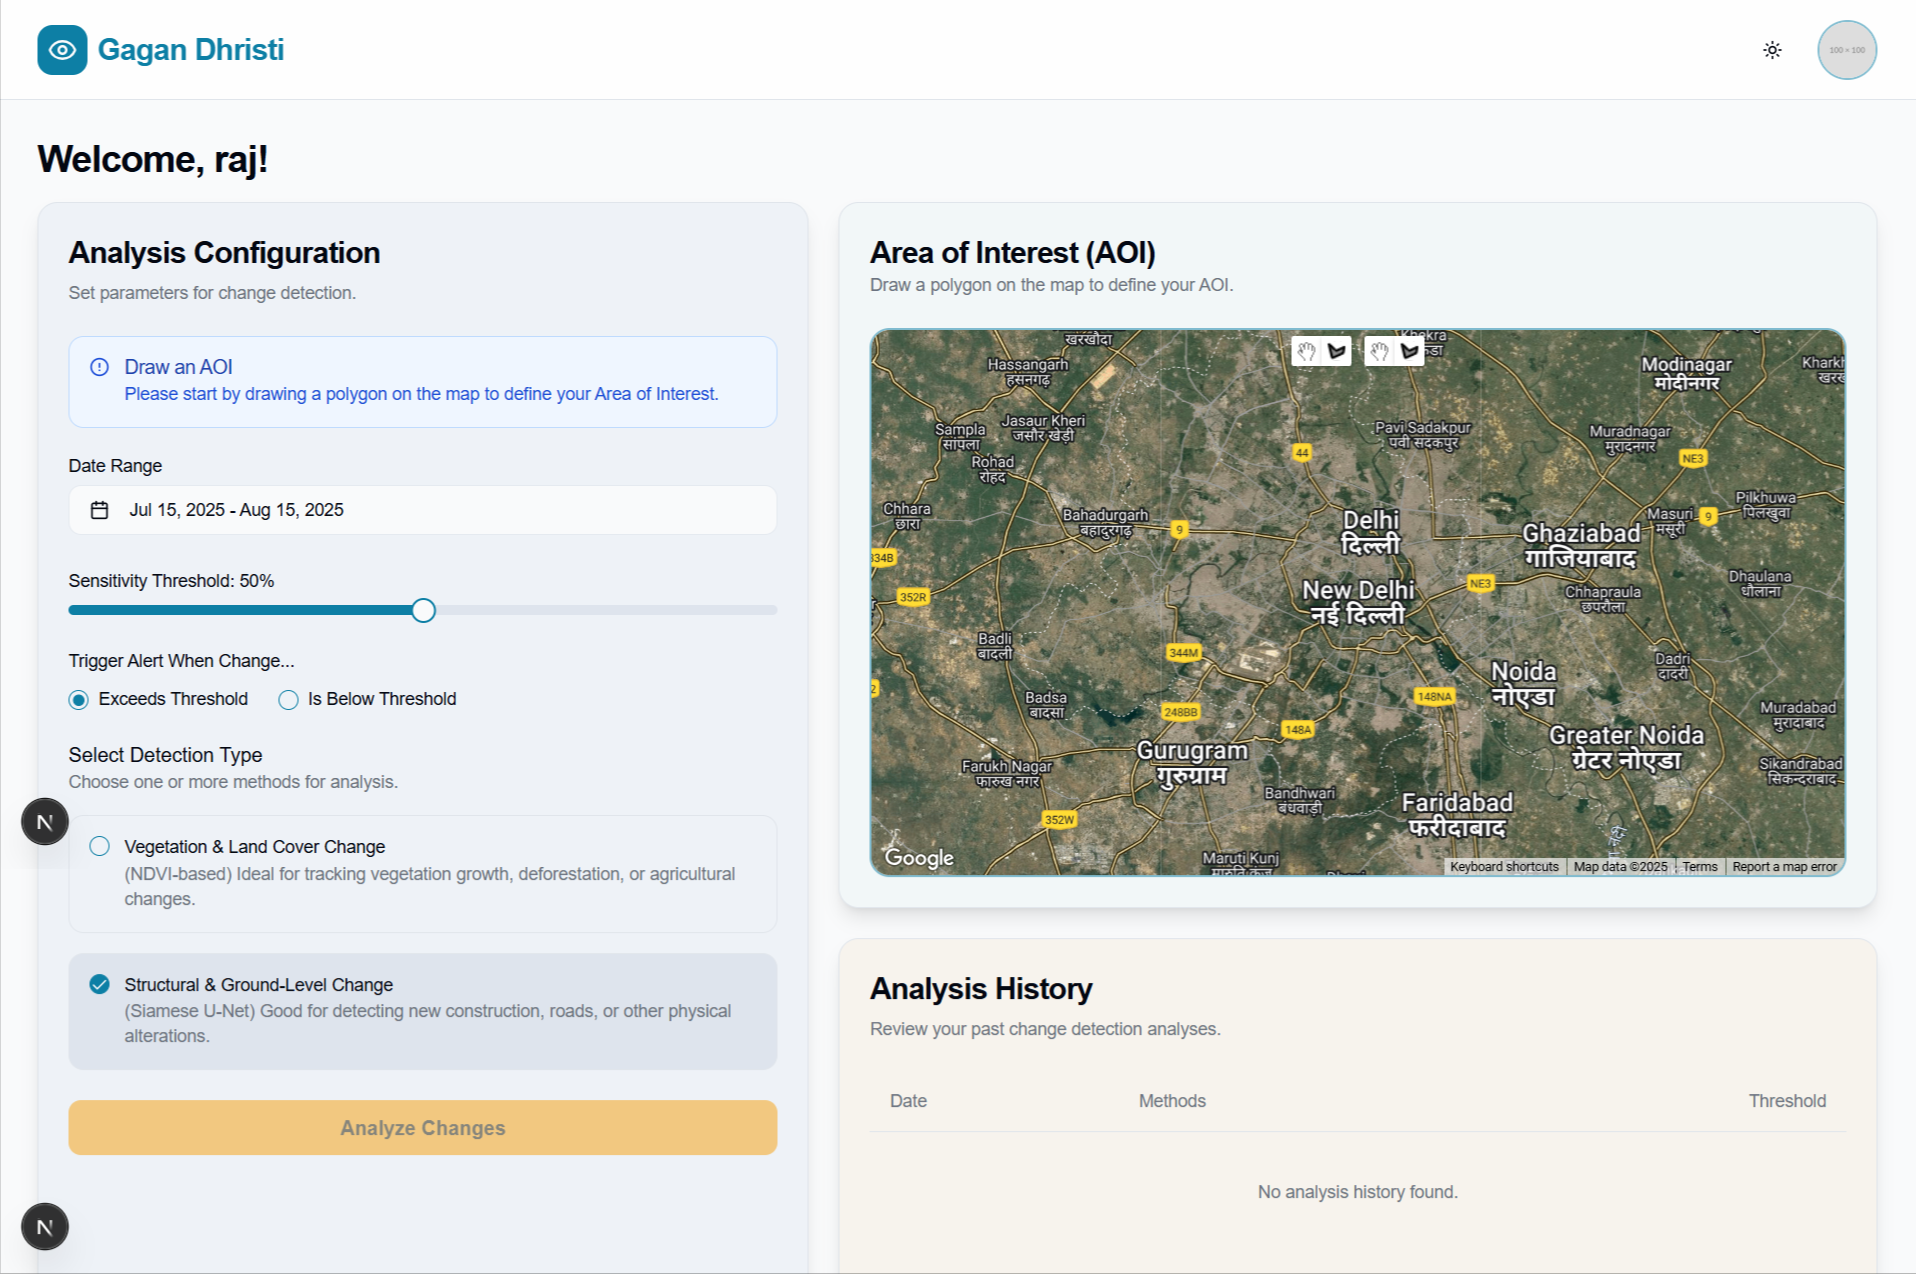Enable Vegetation & Land Cover Change detection

coord(99,847)
